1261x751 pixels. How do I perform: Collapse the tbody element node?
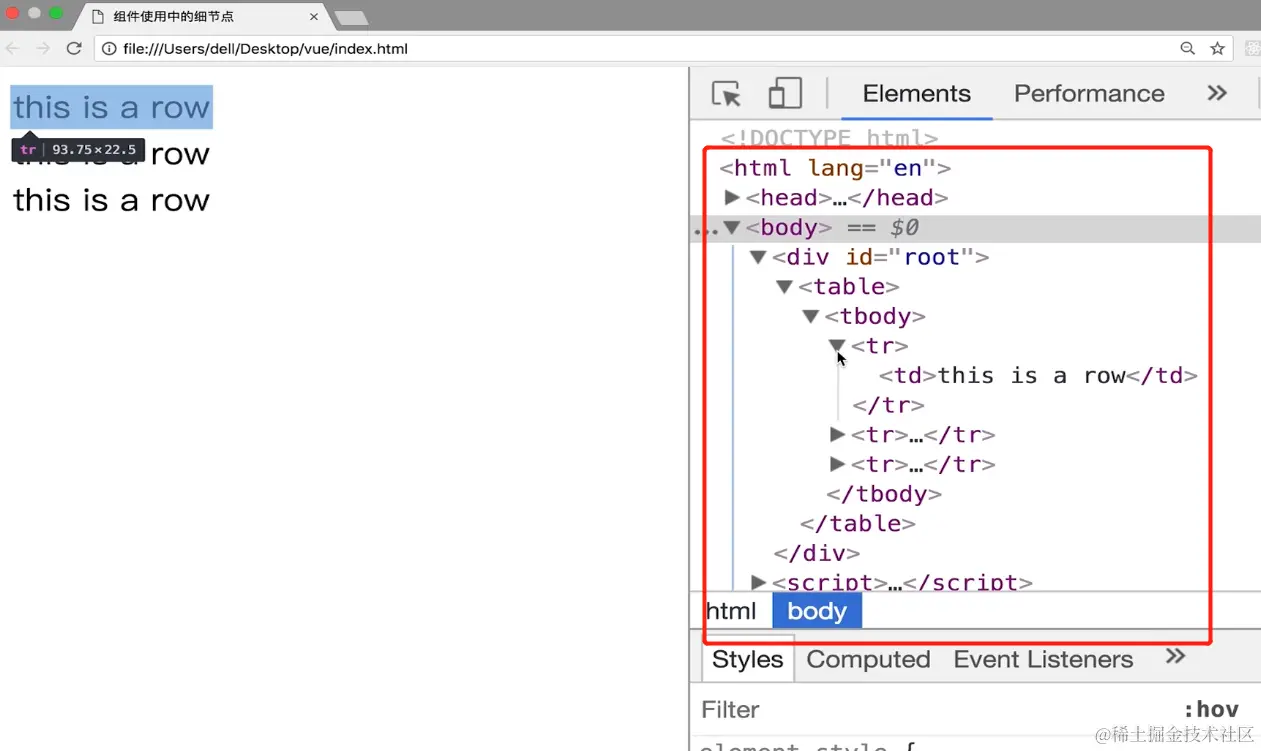811,316
